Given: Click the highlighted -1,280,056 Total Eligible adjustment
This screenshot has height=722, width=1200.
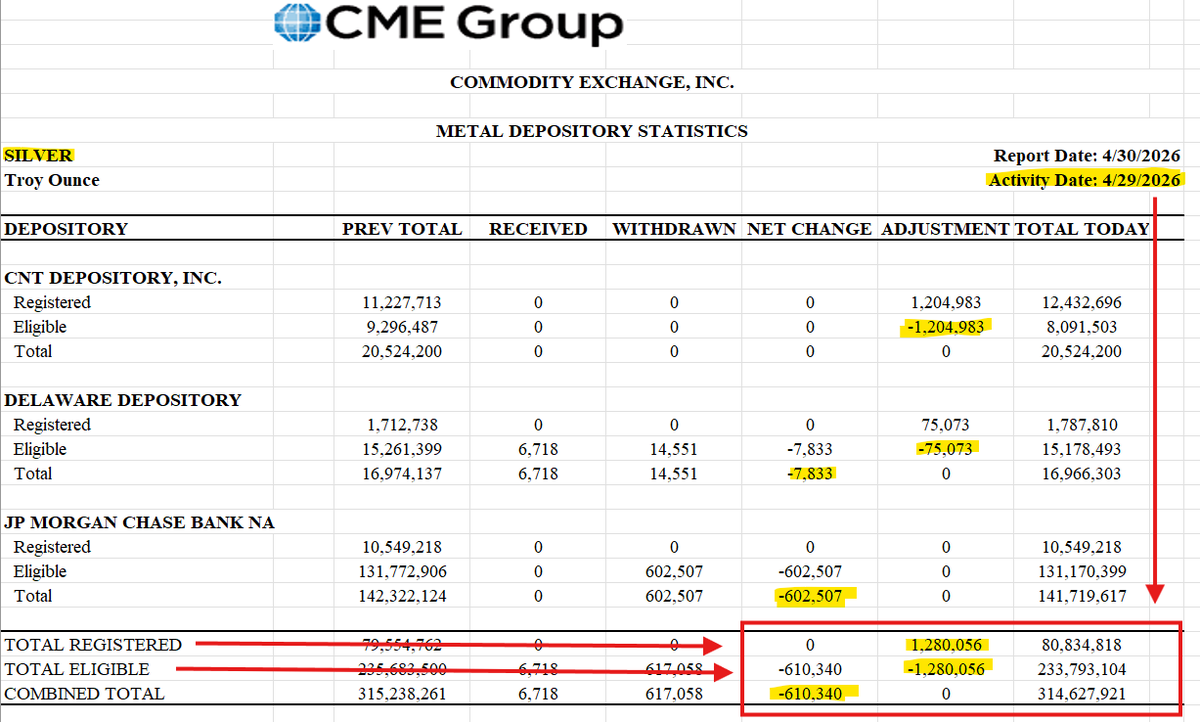Looking at the screenshot, I should point(945,669).
